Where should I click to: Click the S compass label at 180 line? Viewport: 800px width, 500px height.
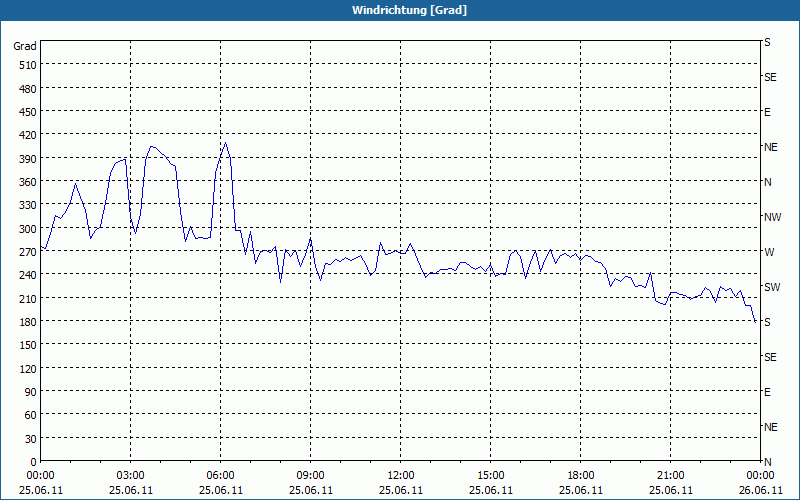point(767,322)
